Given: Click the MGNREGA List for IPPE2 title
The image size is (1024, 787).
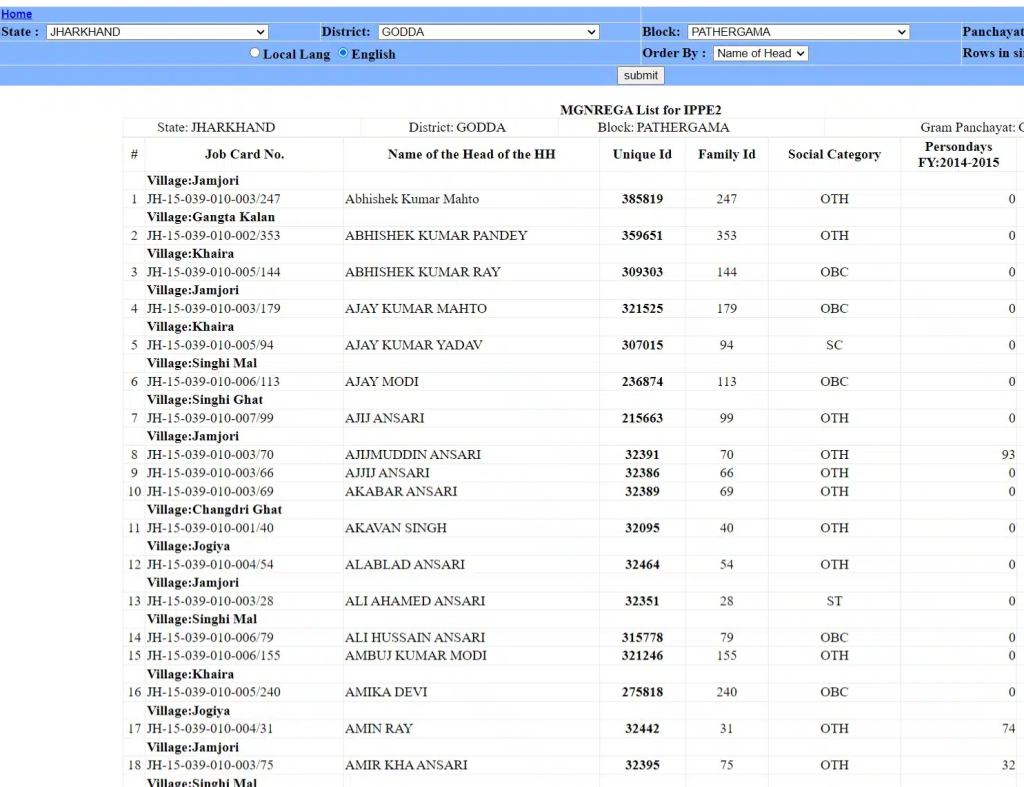Looking at the screenshot, I should pos(641,110).
